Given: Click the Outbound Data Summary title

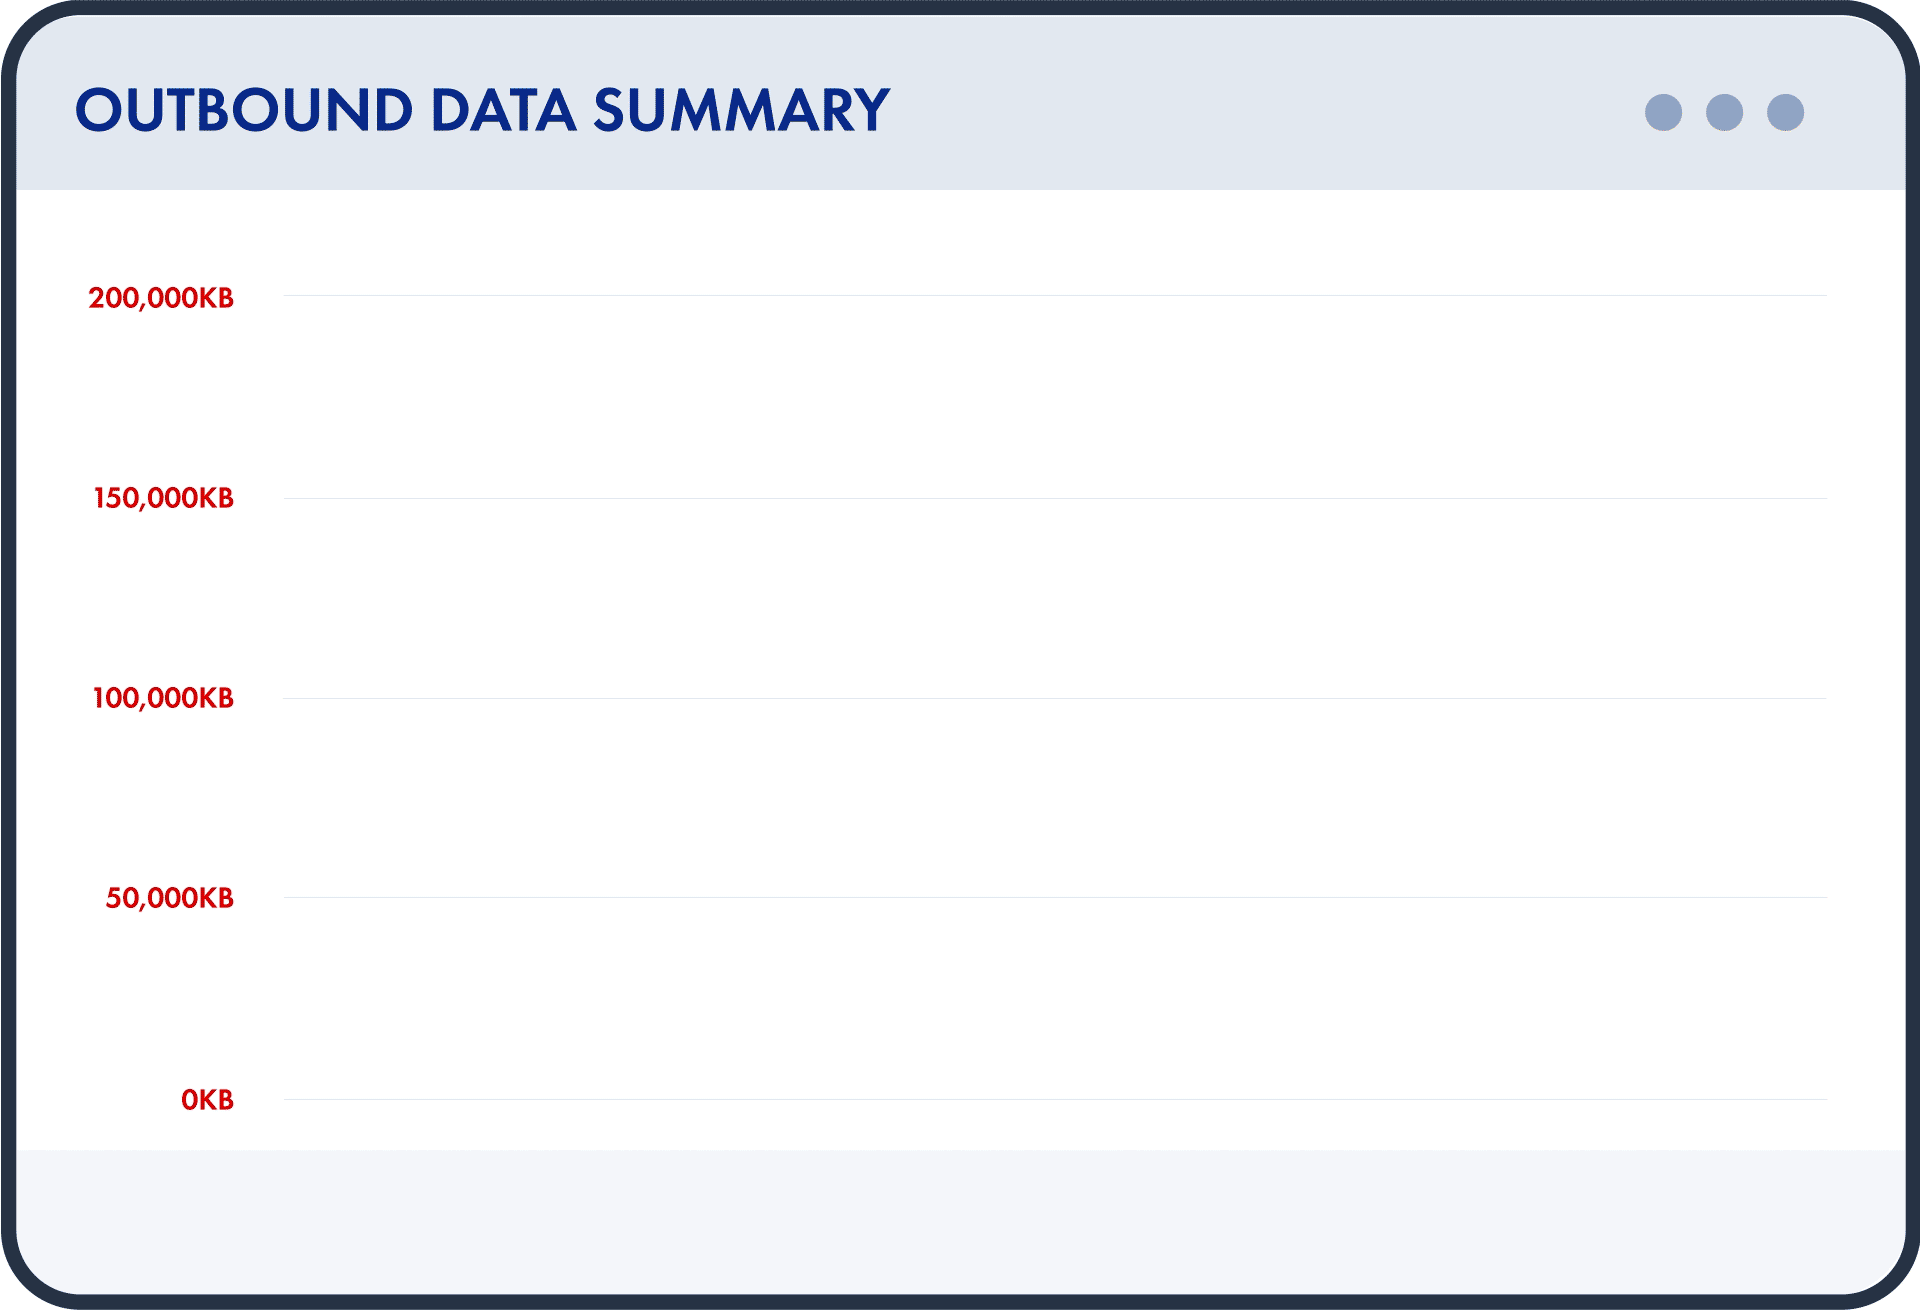Looking at the screenshot, I should (x=482, y=110).
